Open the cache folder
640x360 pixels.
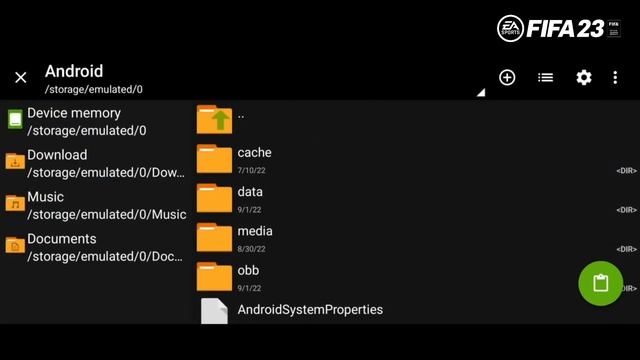click(x=416, y=160)
